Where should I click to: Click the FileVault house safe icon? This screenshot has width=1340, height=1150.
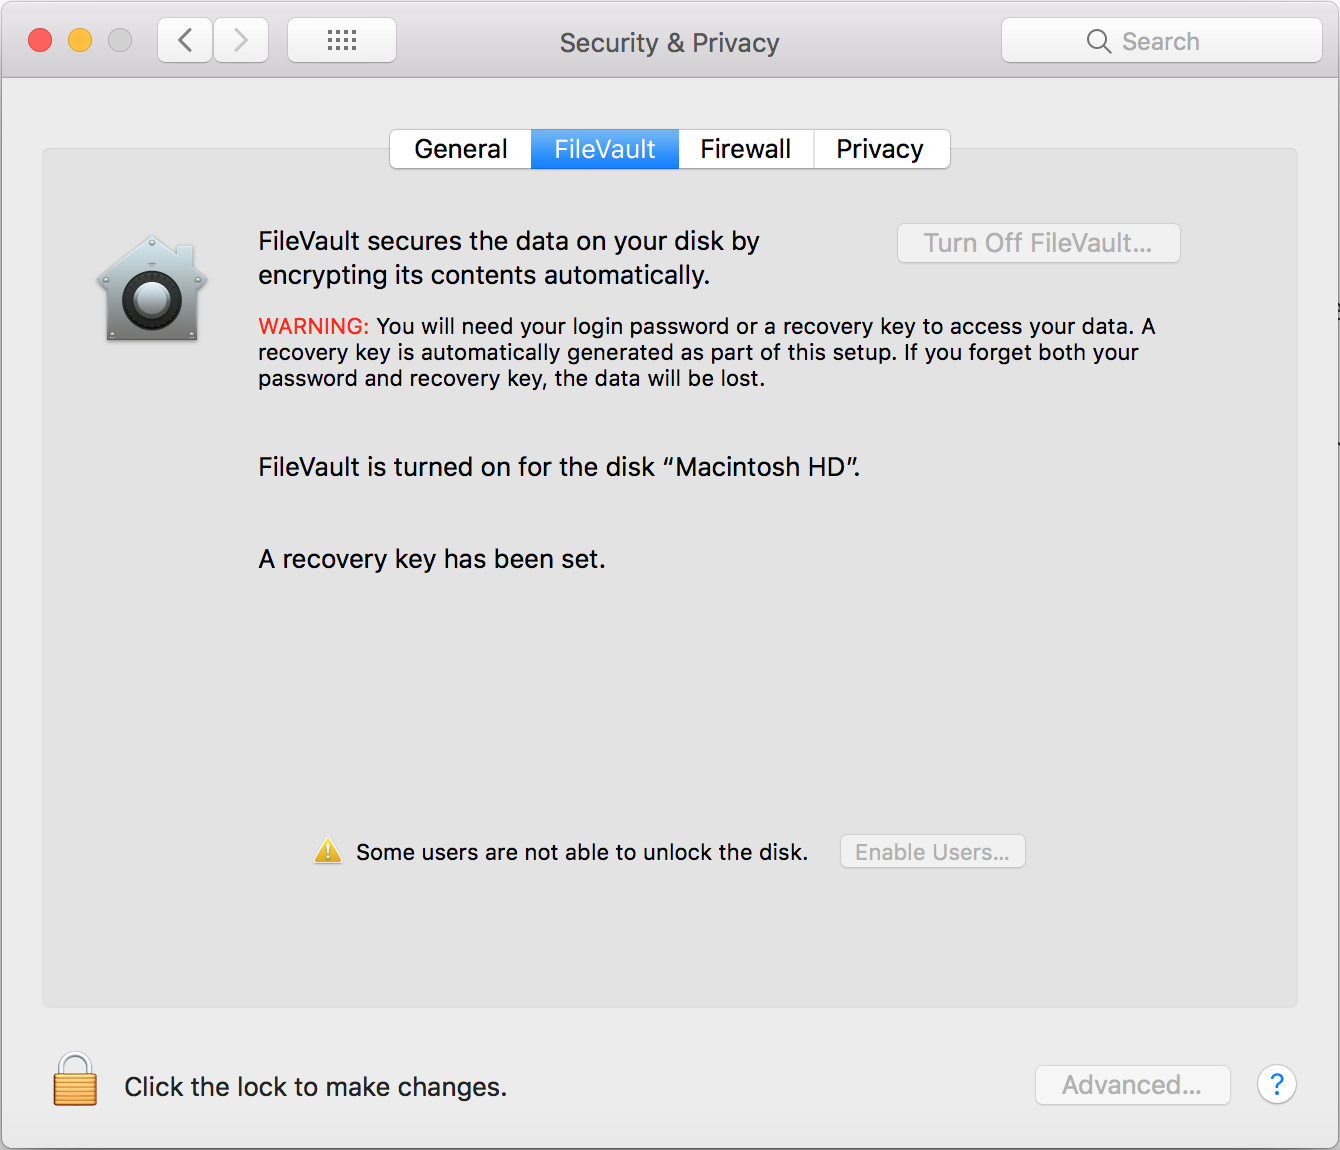[152, 289]
